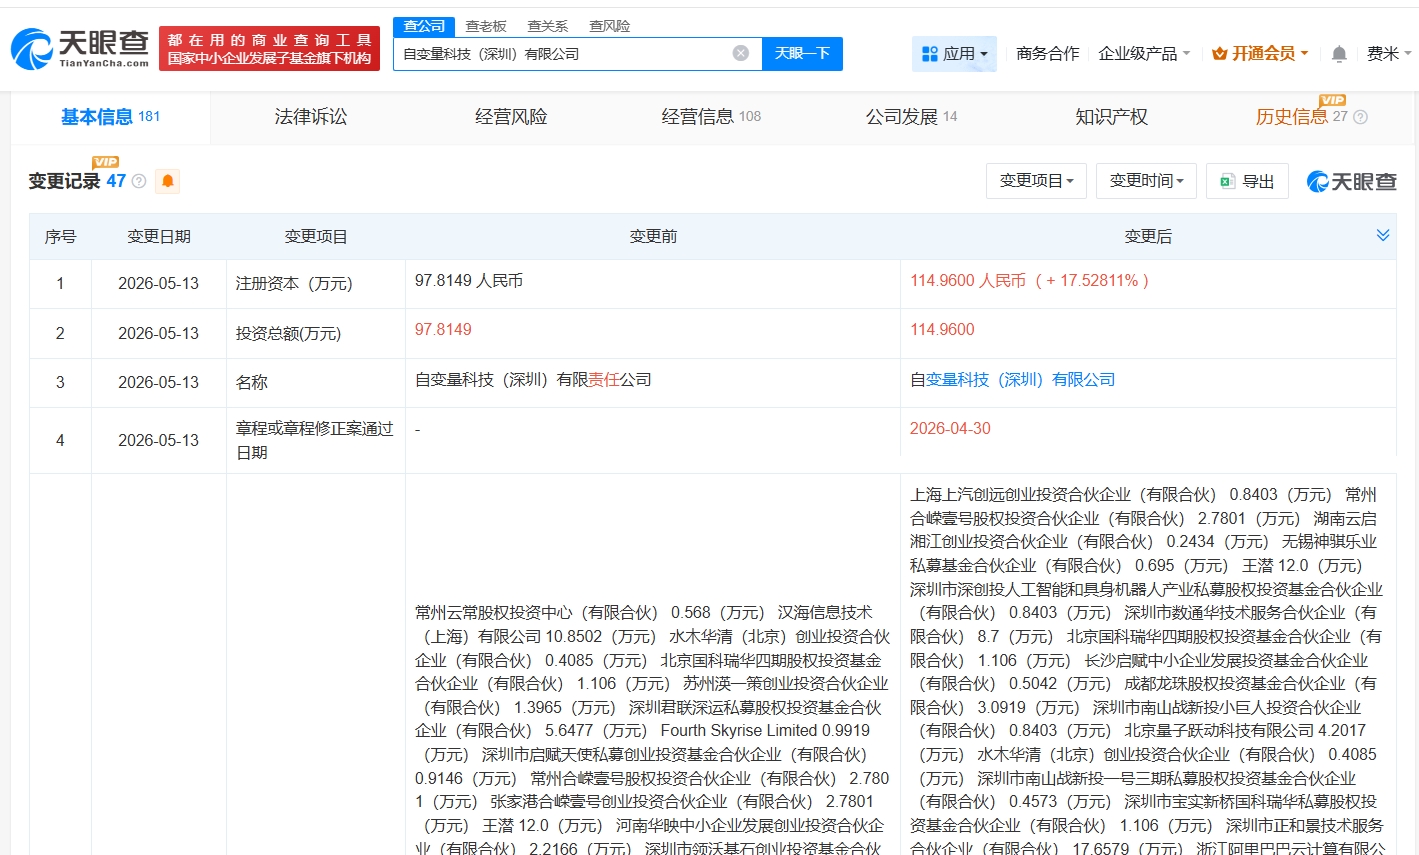1419x855 pixels.
Task: Click the 导出 export button
Action: 1247,181
